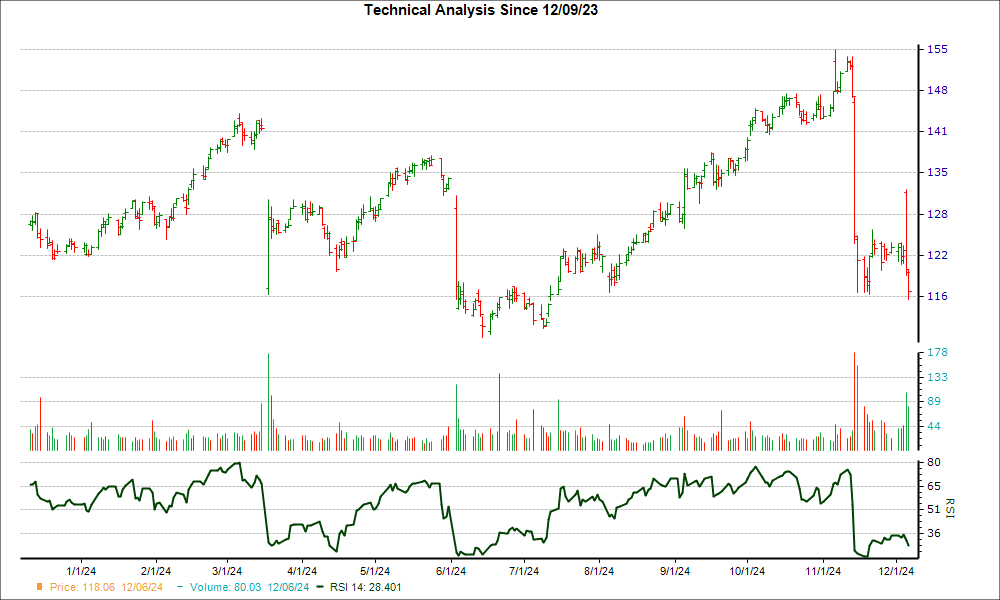Click the 10/1/24 date label
Viewport: 1000px width, 600px height.
click(x=747, y=571)
